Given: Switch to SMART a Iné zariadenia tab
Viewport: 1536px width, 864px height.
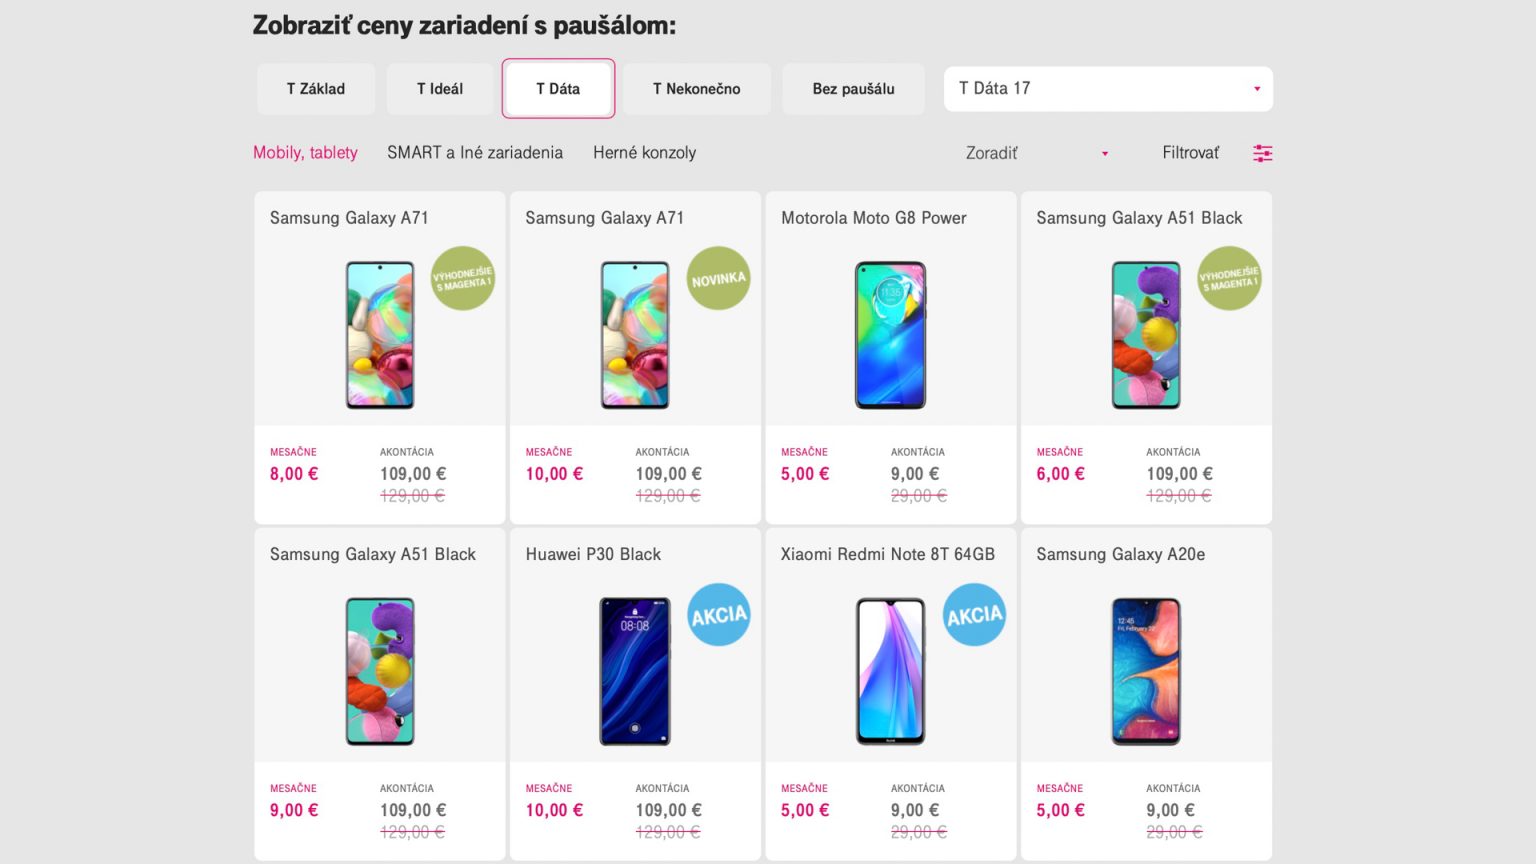Looking at the screenshot, I should [x=475, y=153].
